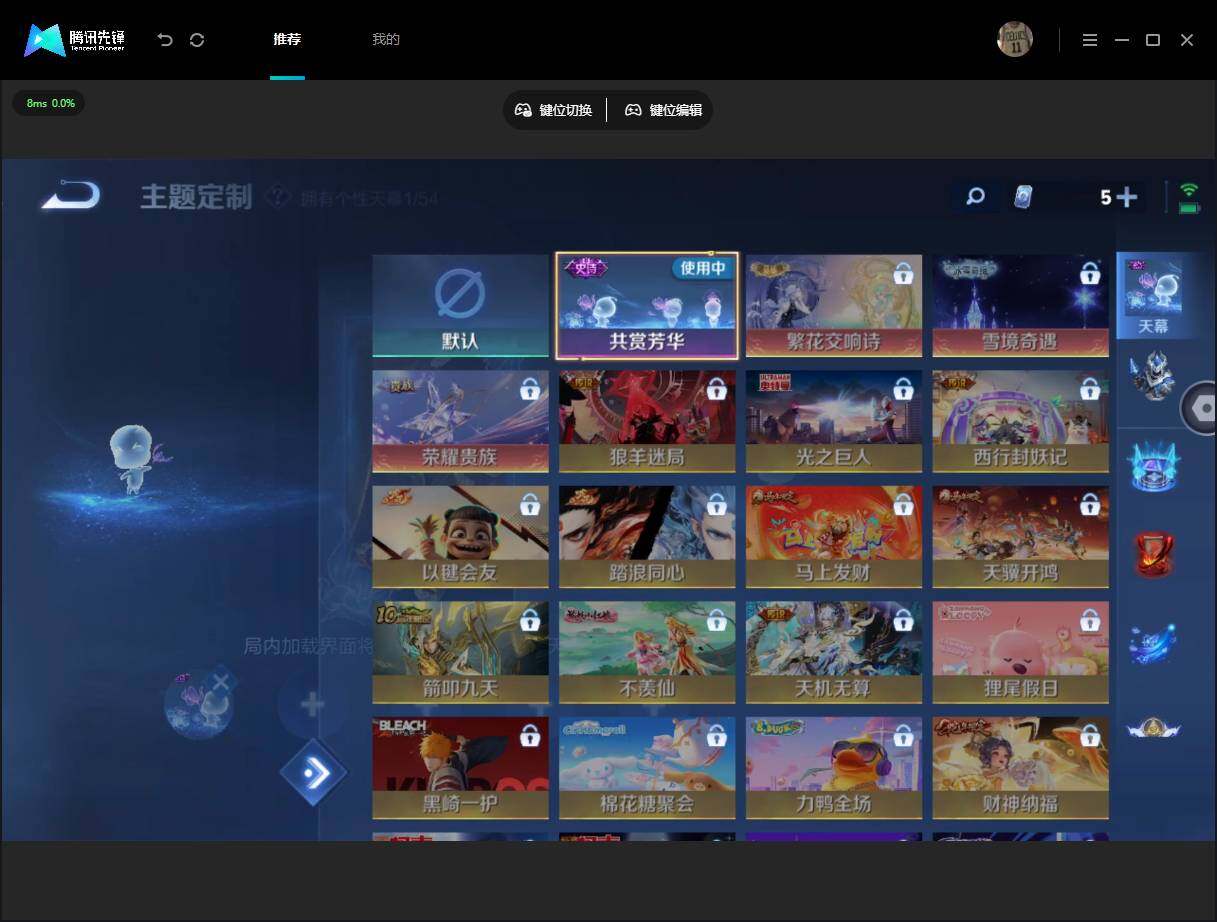
Task: Switch to the 推荐 tab
Action: click(287, 40)
